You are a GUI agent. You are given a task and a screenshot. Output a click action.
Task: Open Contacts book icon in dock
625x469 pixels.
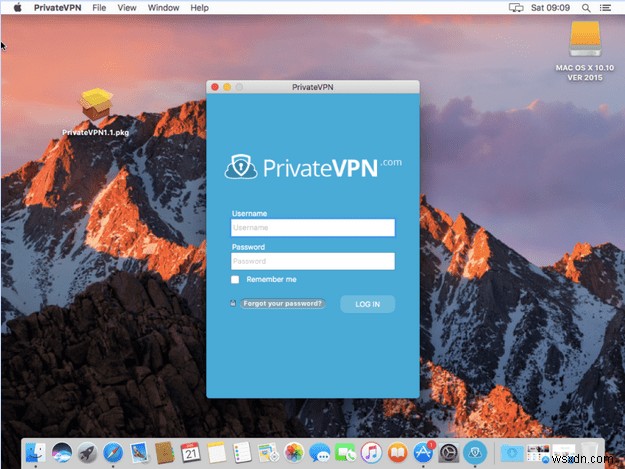pos(165,453)
